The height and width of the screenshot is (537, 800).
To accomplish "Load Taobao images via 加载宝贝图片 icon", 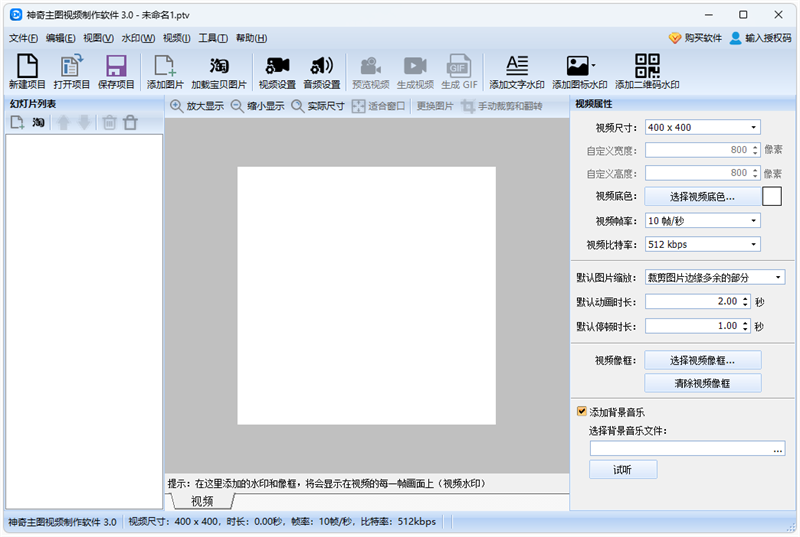I will pyautogui.click(x=218, y=72).
